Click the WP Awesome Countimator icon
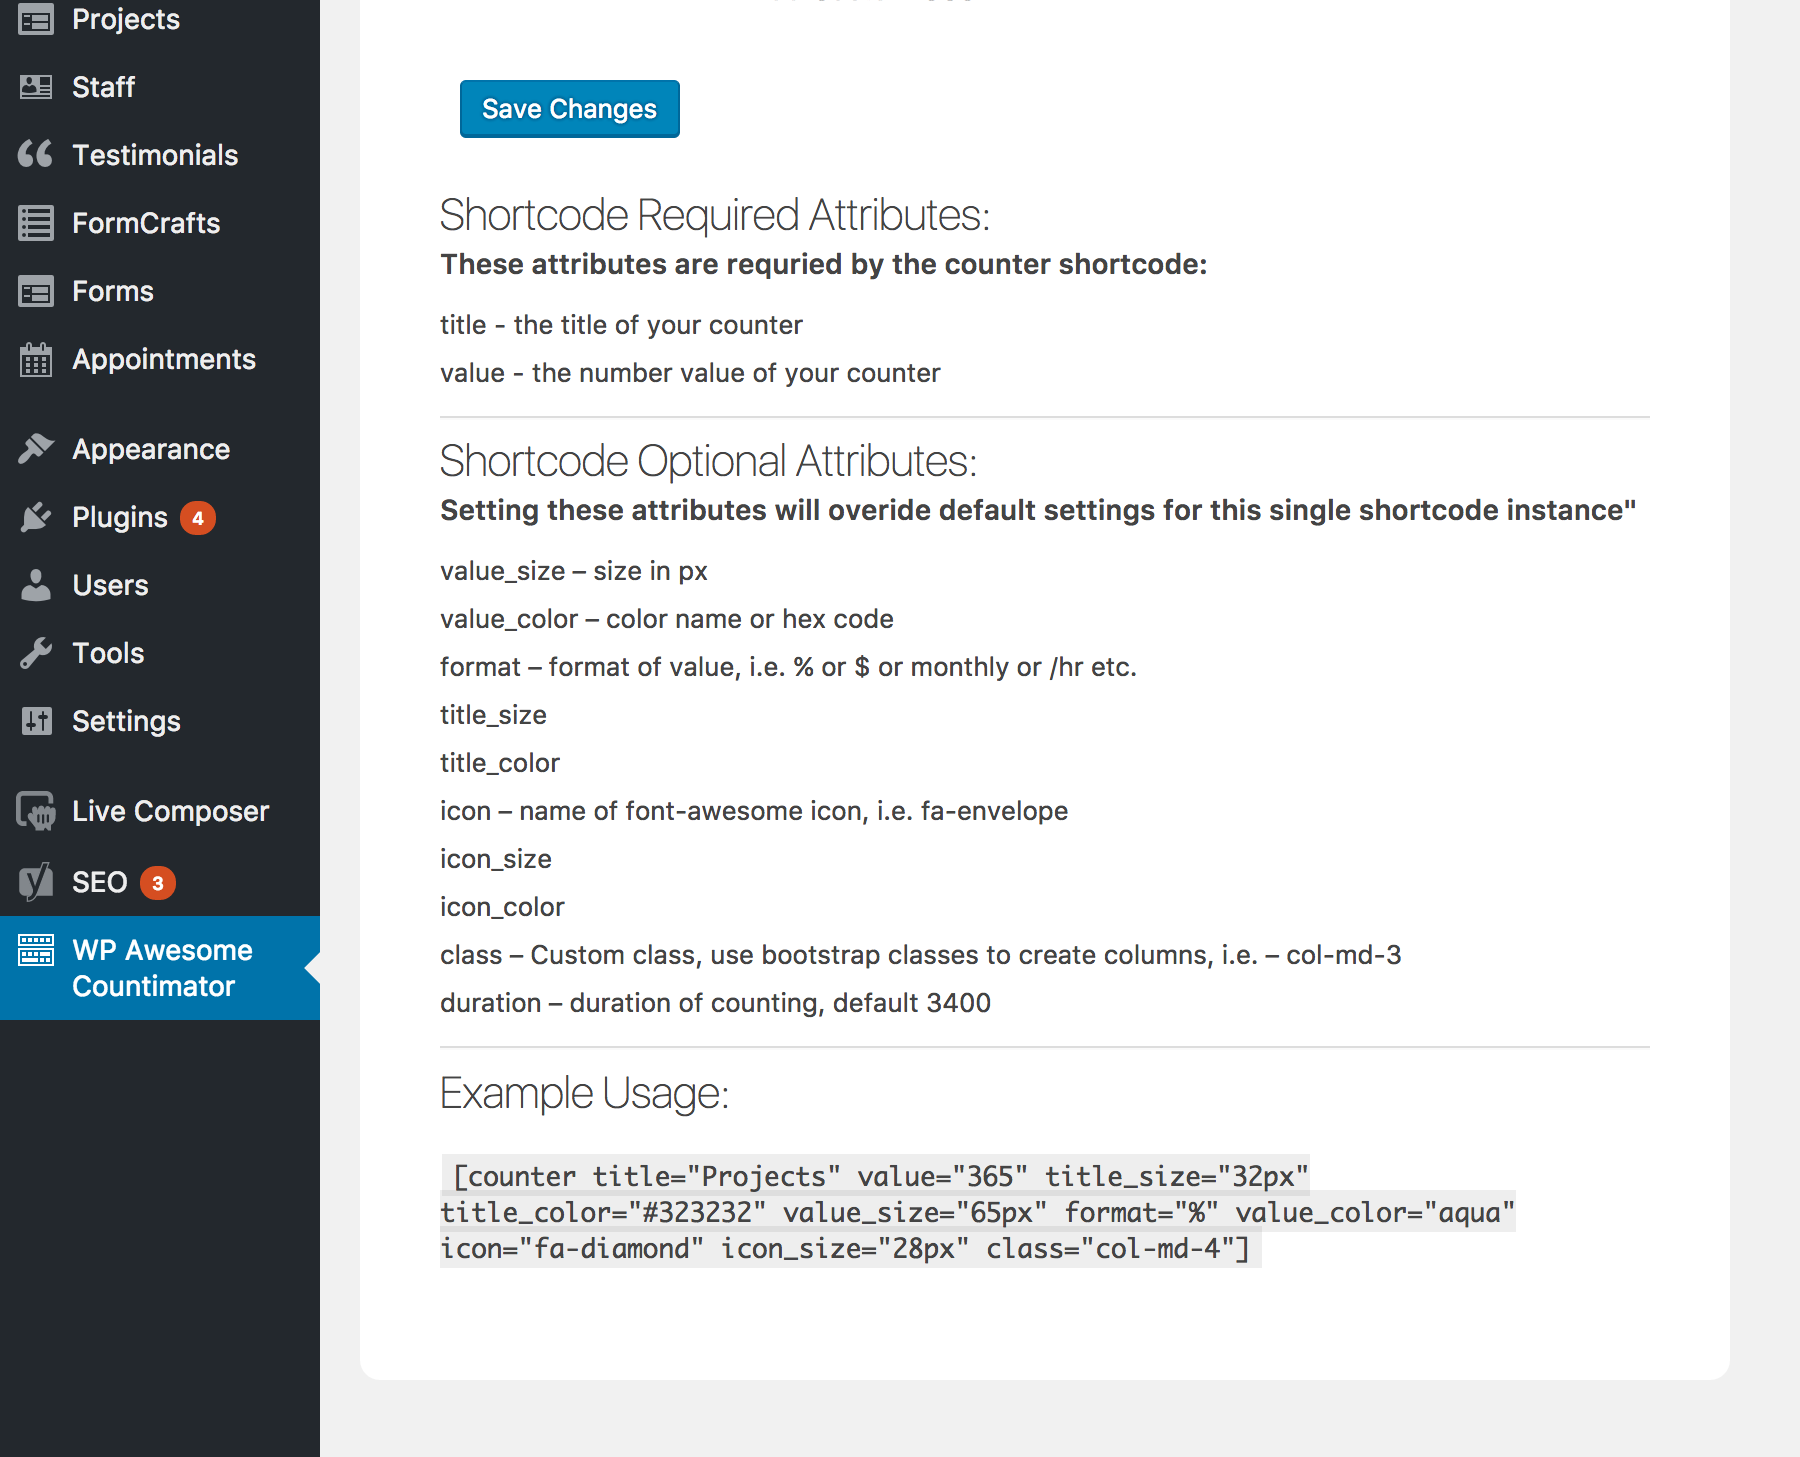The image size is (1800, 1457). click(x=36, y=950)
